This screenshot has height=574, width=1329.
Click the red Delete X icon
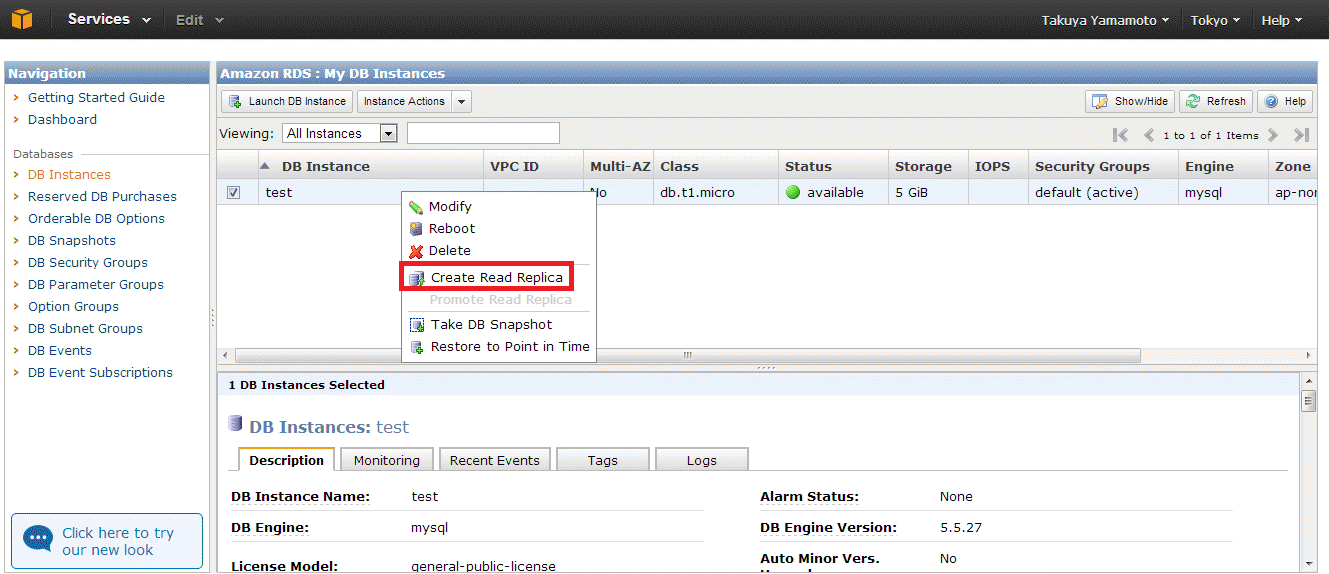pos(416,251)
